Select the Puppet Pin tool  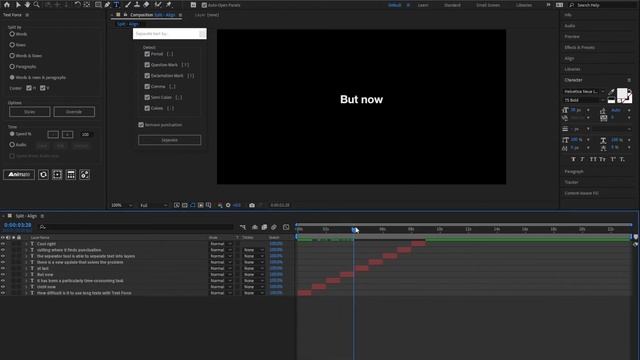(169, 5)
